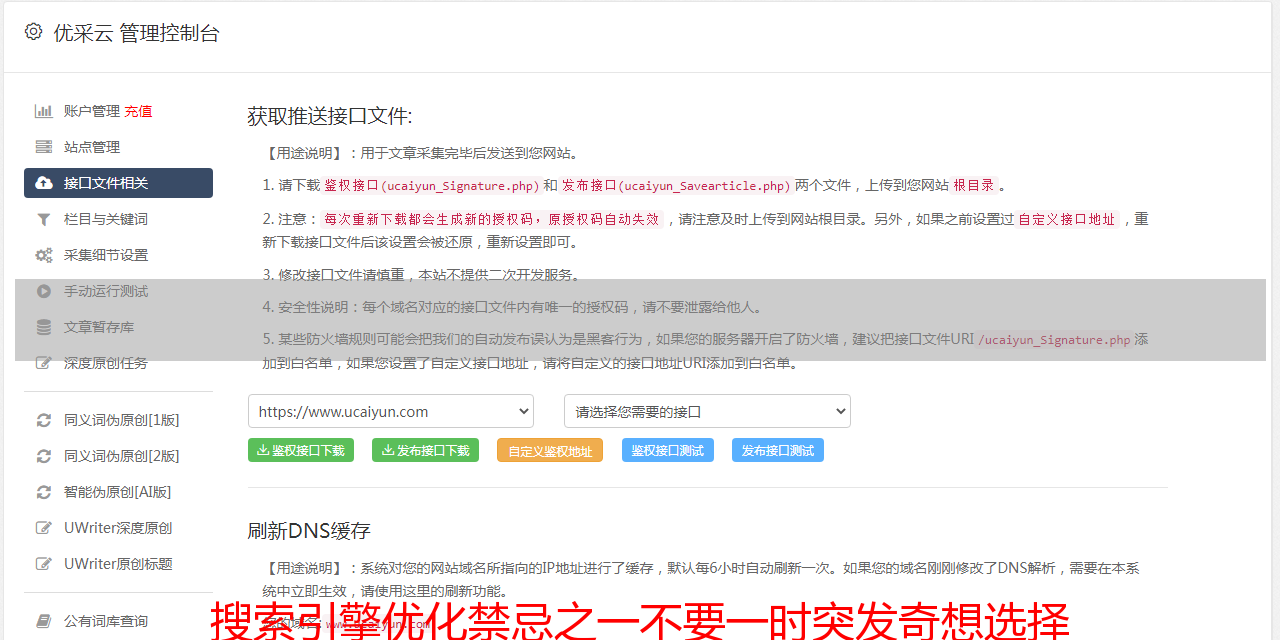Open the 请选择您需要的接口 dropdown
The width and height of the screenshot is (1280, 640).
707,411
